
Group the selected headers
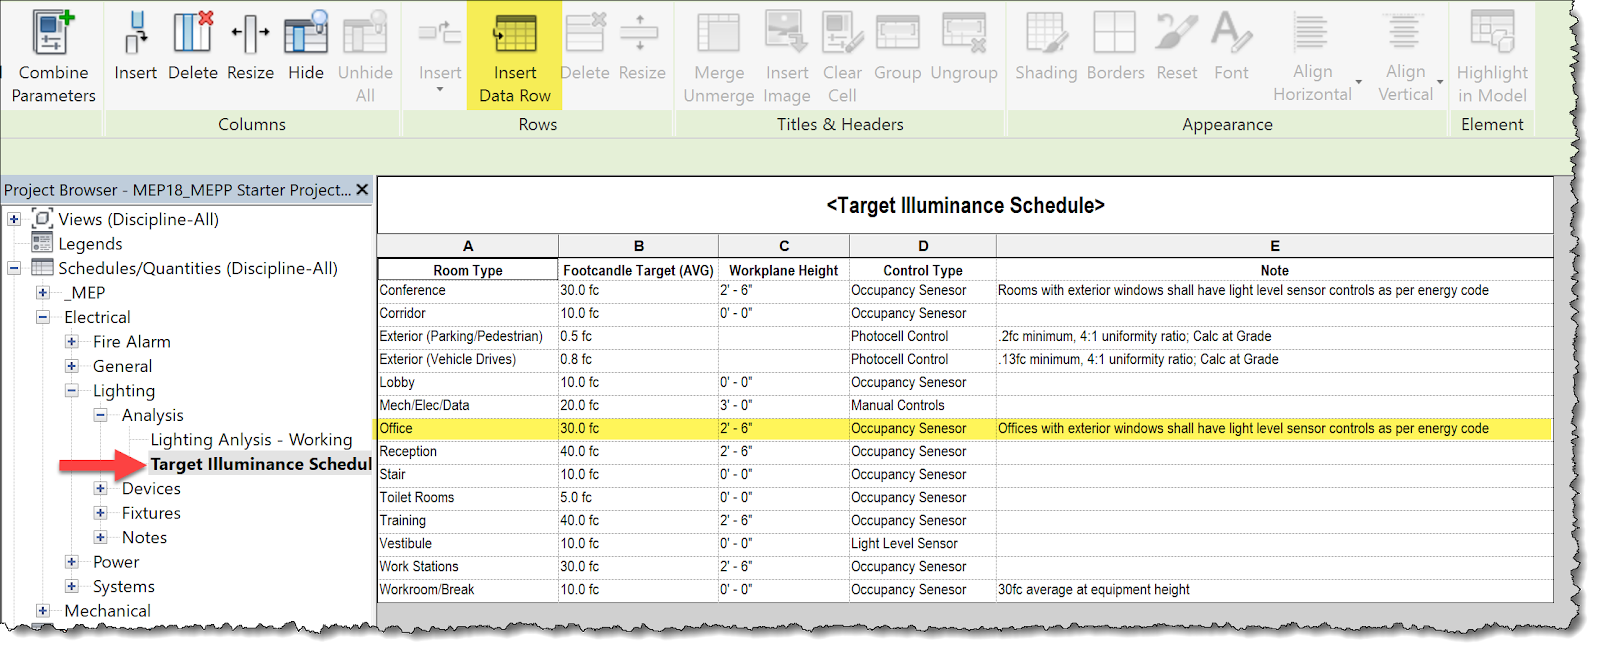click(x=897, y=46)
